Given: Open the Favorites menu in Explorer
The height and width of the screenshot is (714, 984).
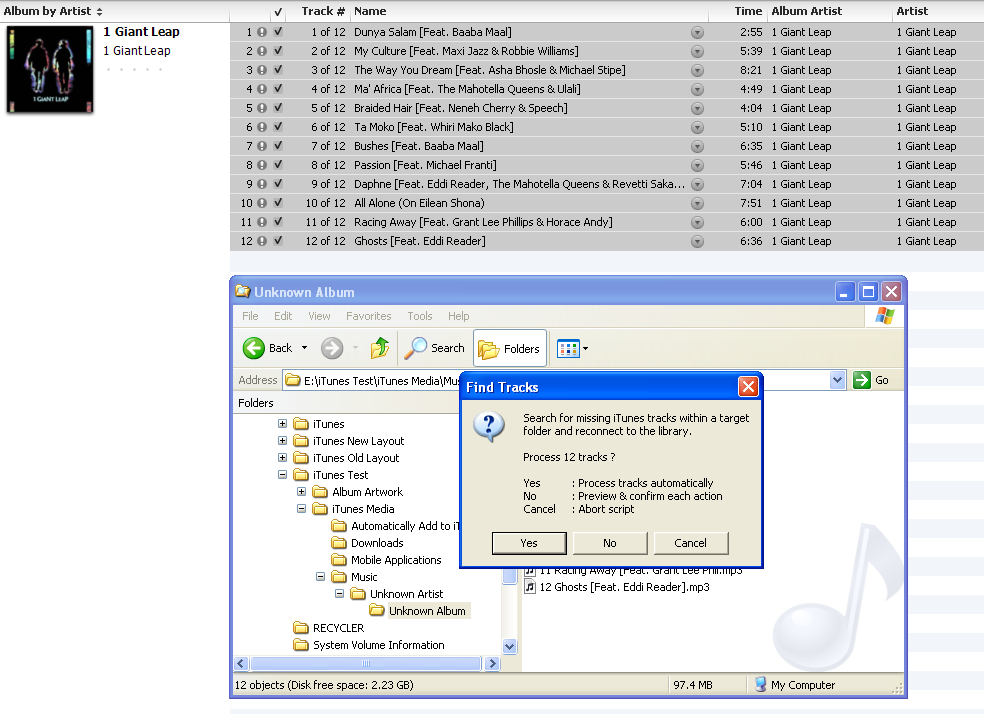Looking at the screenshot, I should (368, 316).
